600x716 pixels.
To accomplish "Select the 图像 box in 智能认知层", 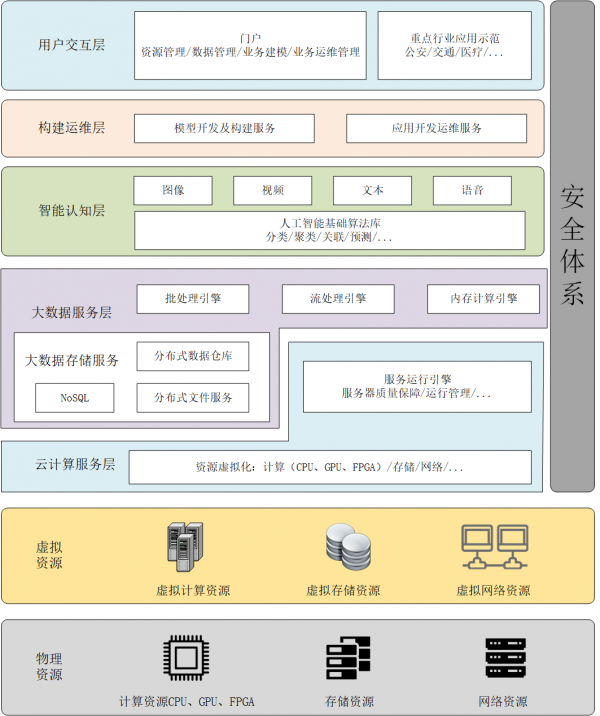I will [x=173, y=190].
